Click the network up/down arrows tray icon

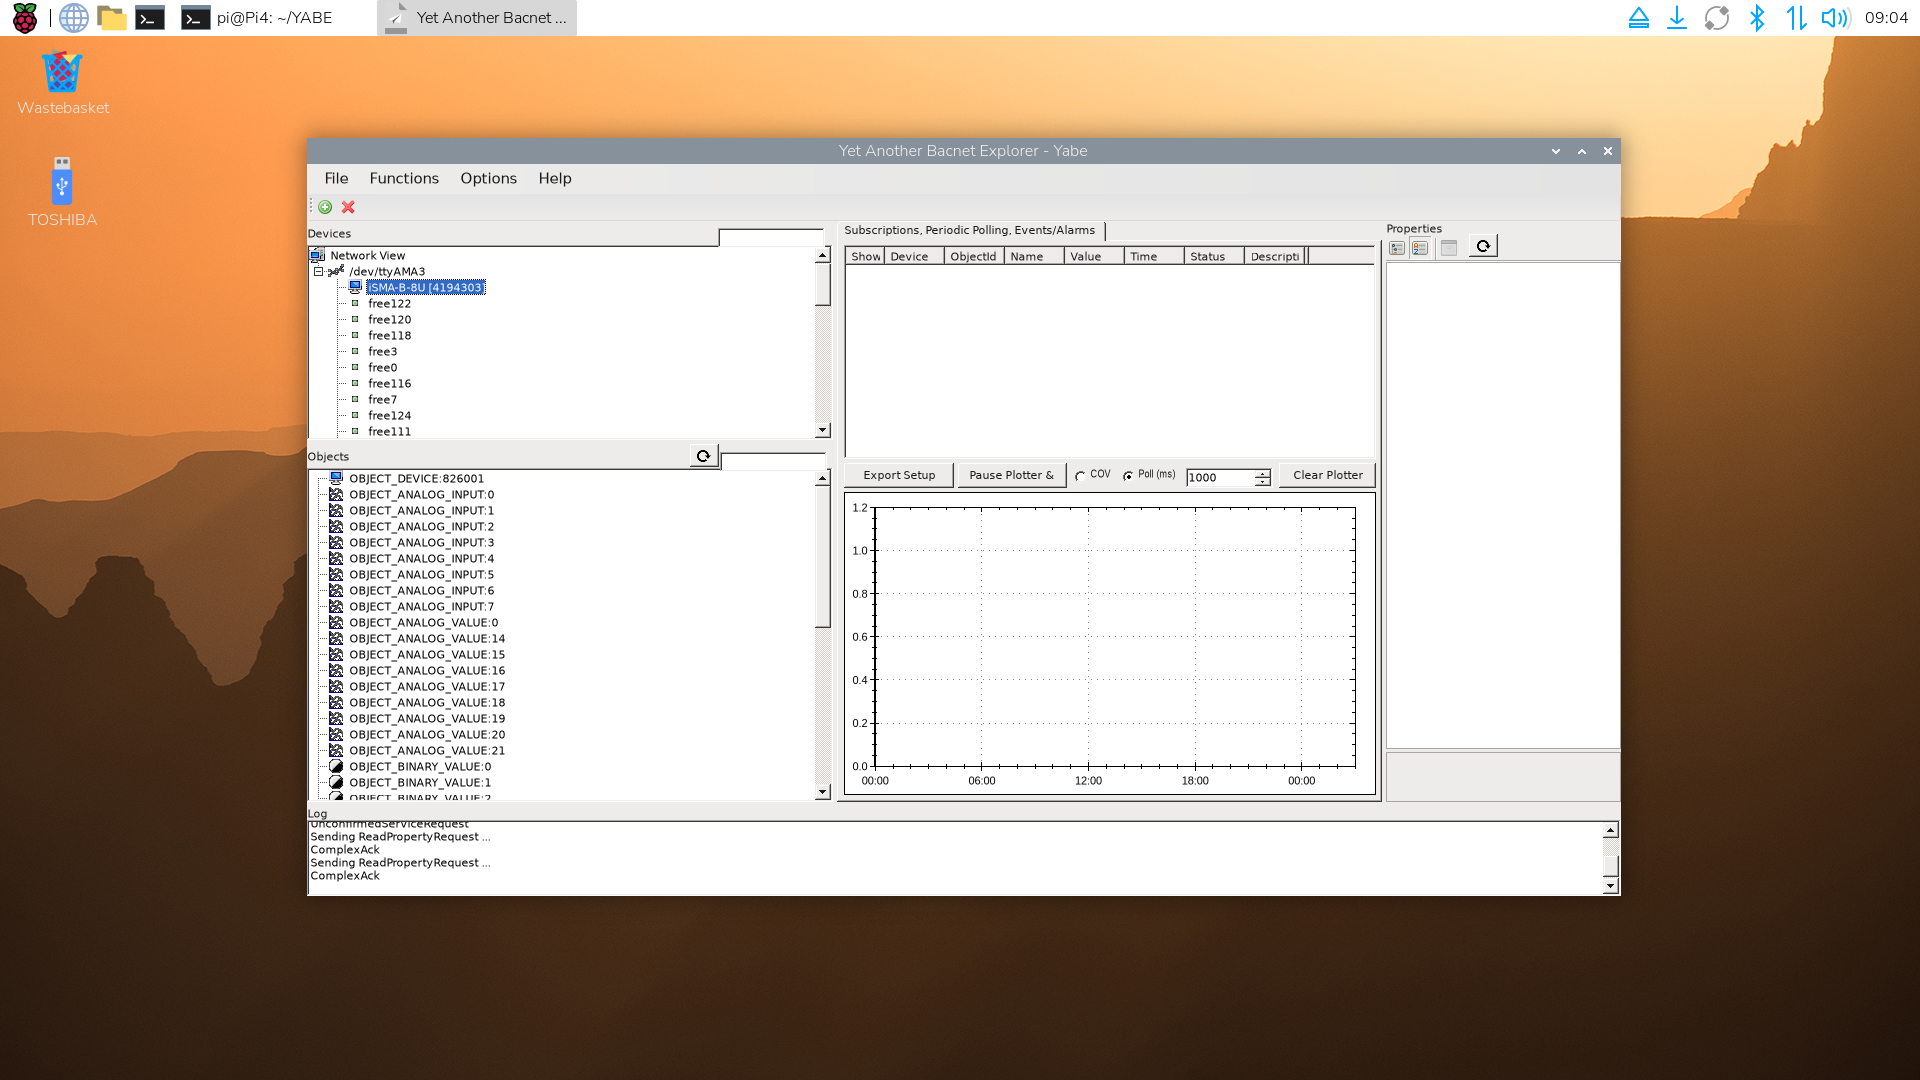1796,18
